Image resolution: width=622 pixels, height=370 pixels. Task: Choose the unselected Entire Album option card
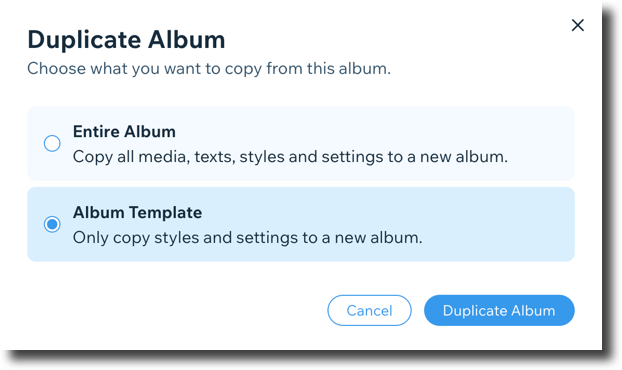(301, 143)
